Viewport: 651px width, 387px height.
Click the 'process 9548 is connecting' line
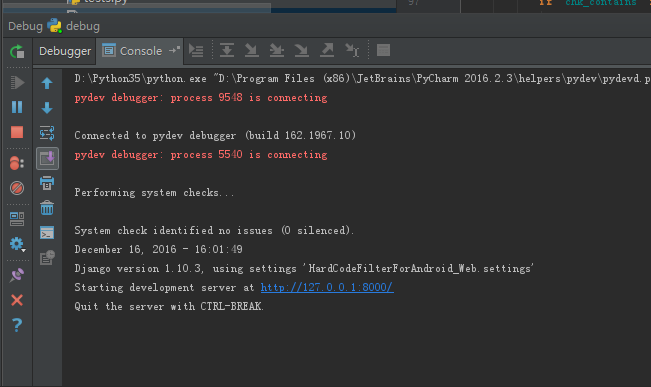(x=201, y=98)
